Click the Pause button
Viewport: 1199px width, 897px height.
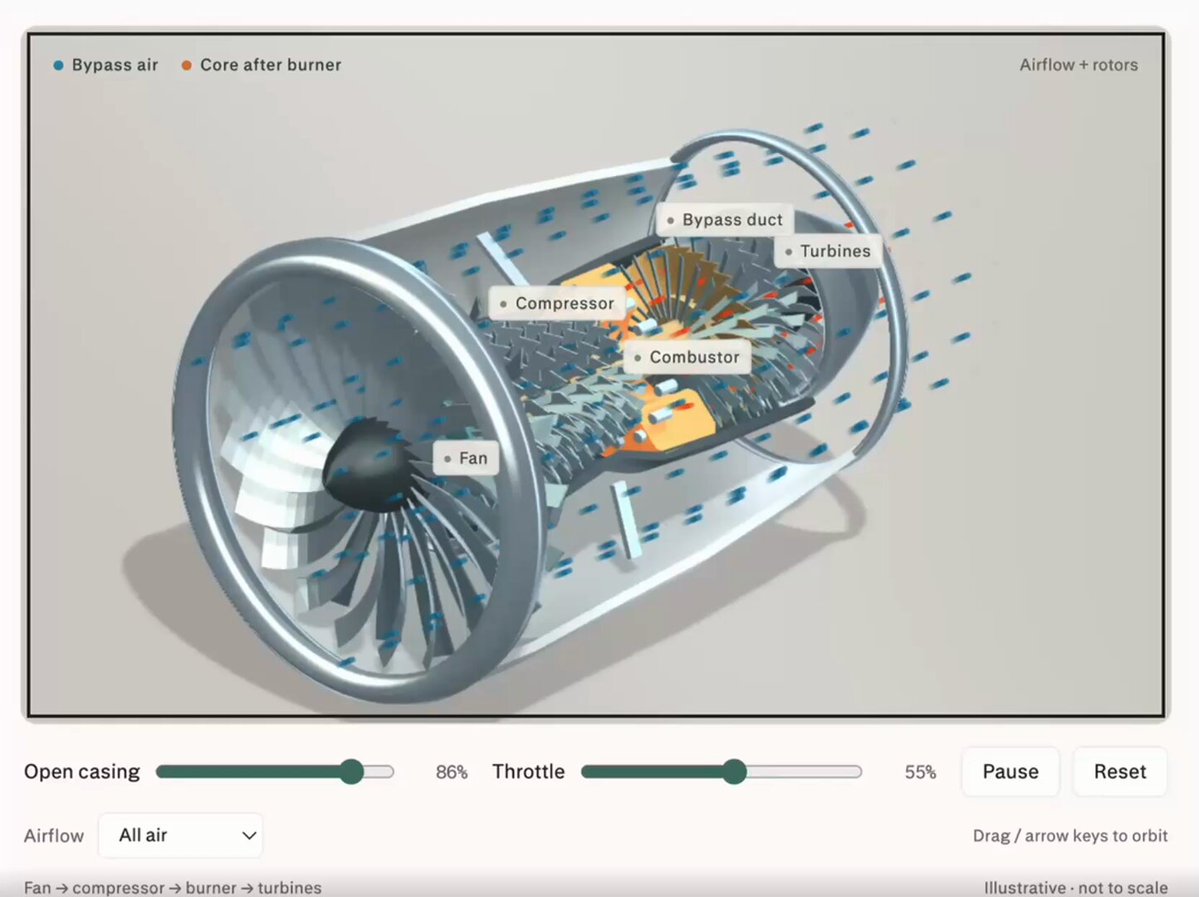[1010, 772]
